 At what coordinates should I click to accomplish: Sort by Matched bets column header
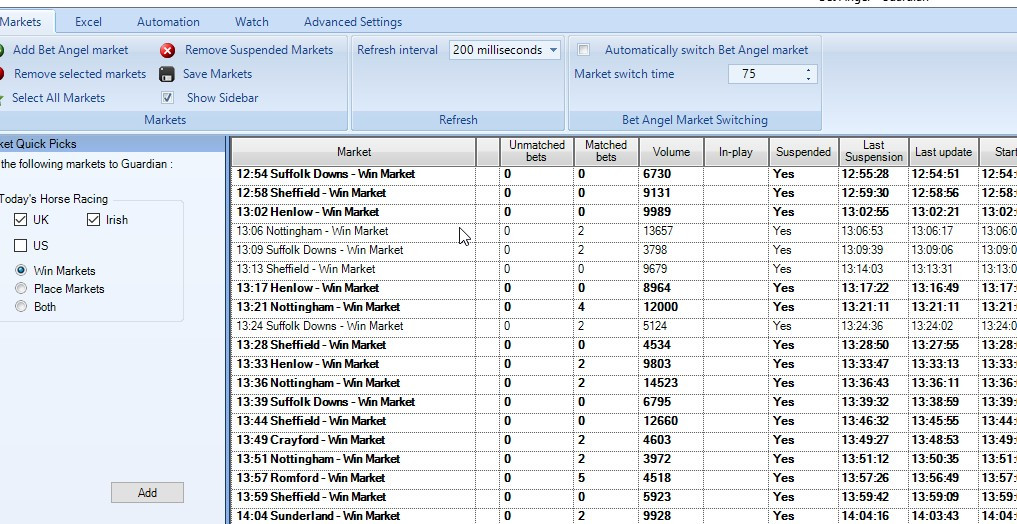(606, 152)
